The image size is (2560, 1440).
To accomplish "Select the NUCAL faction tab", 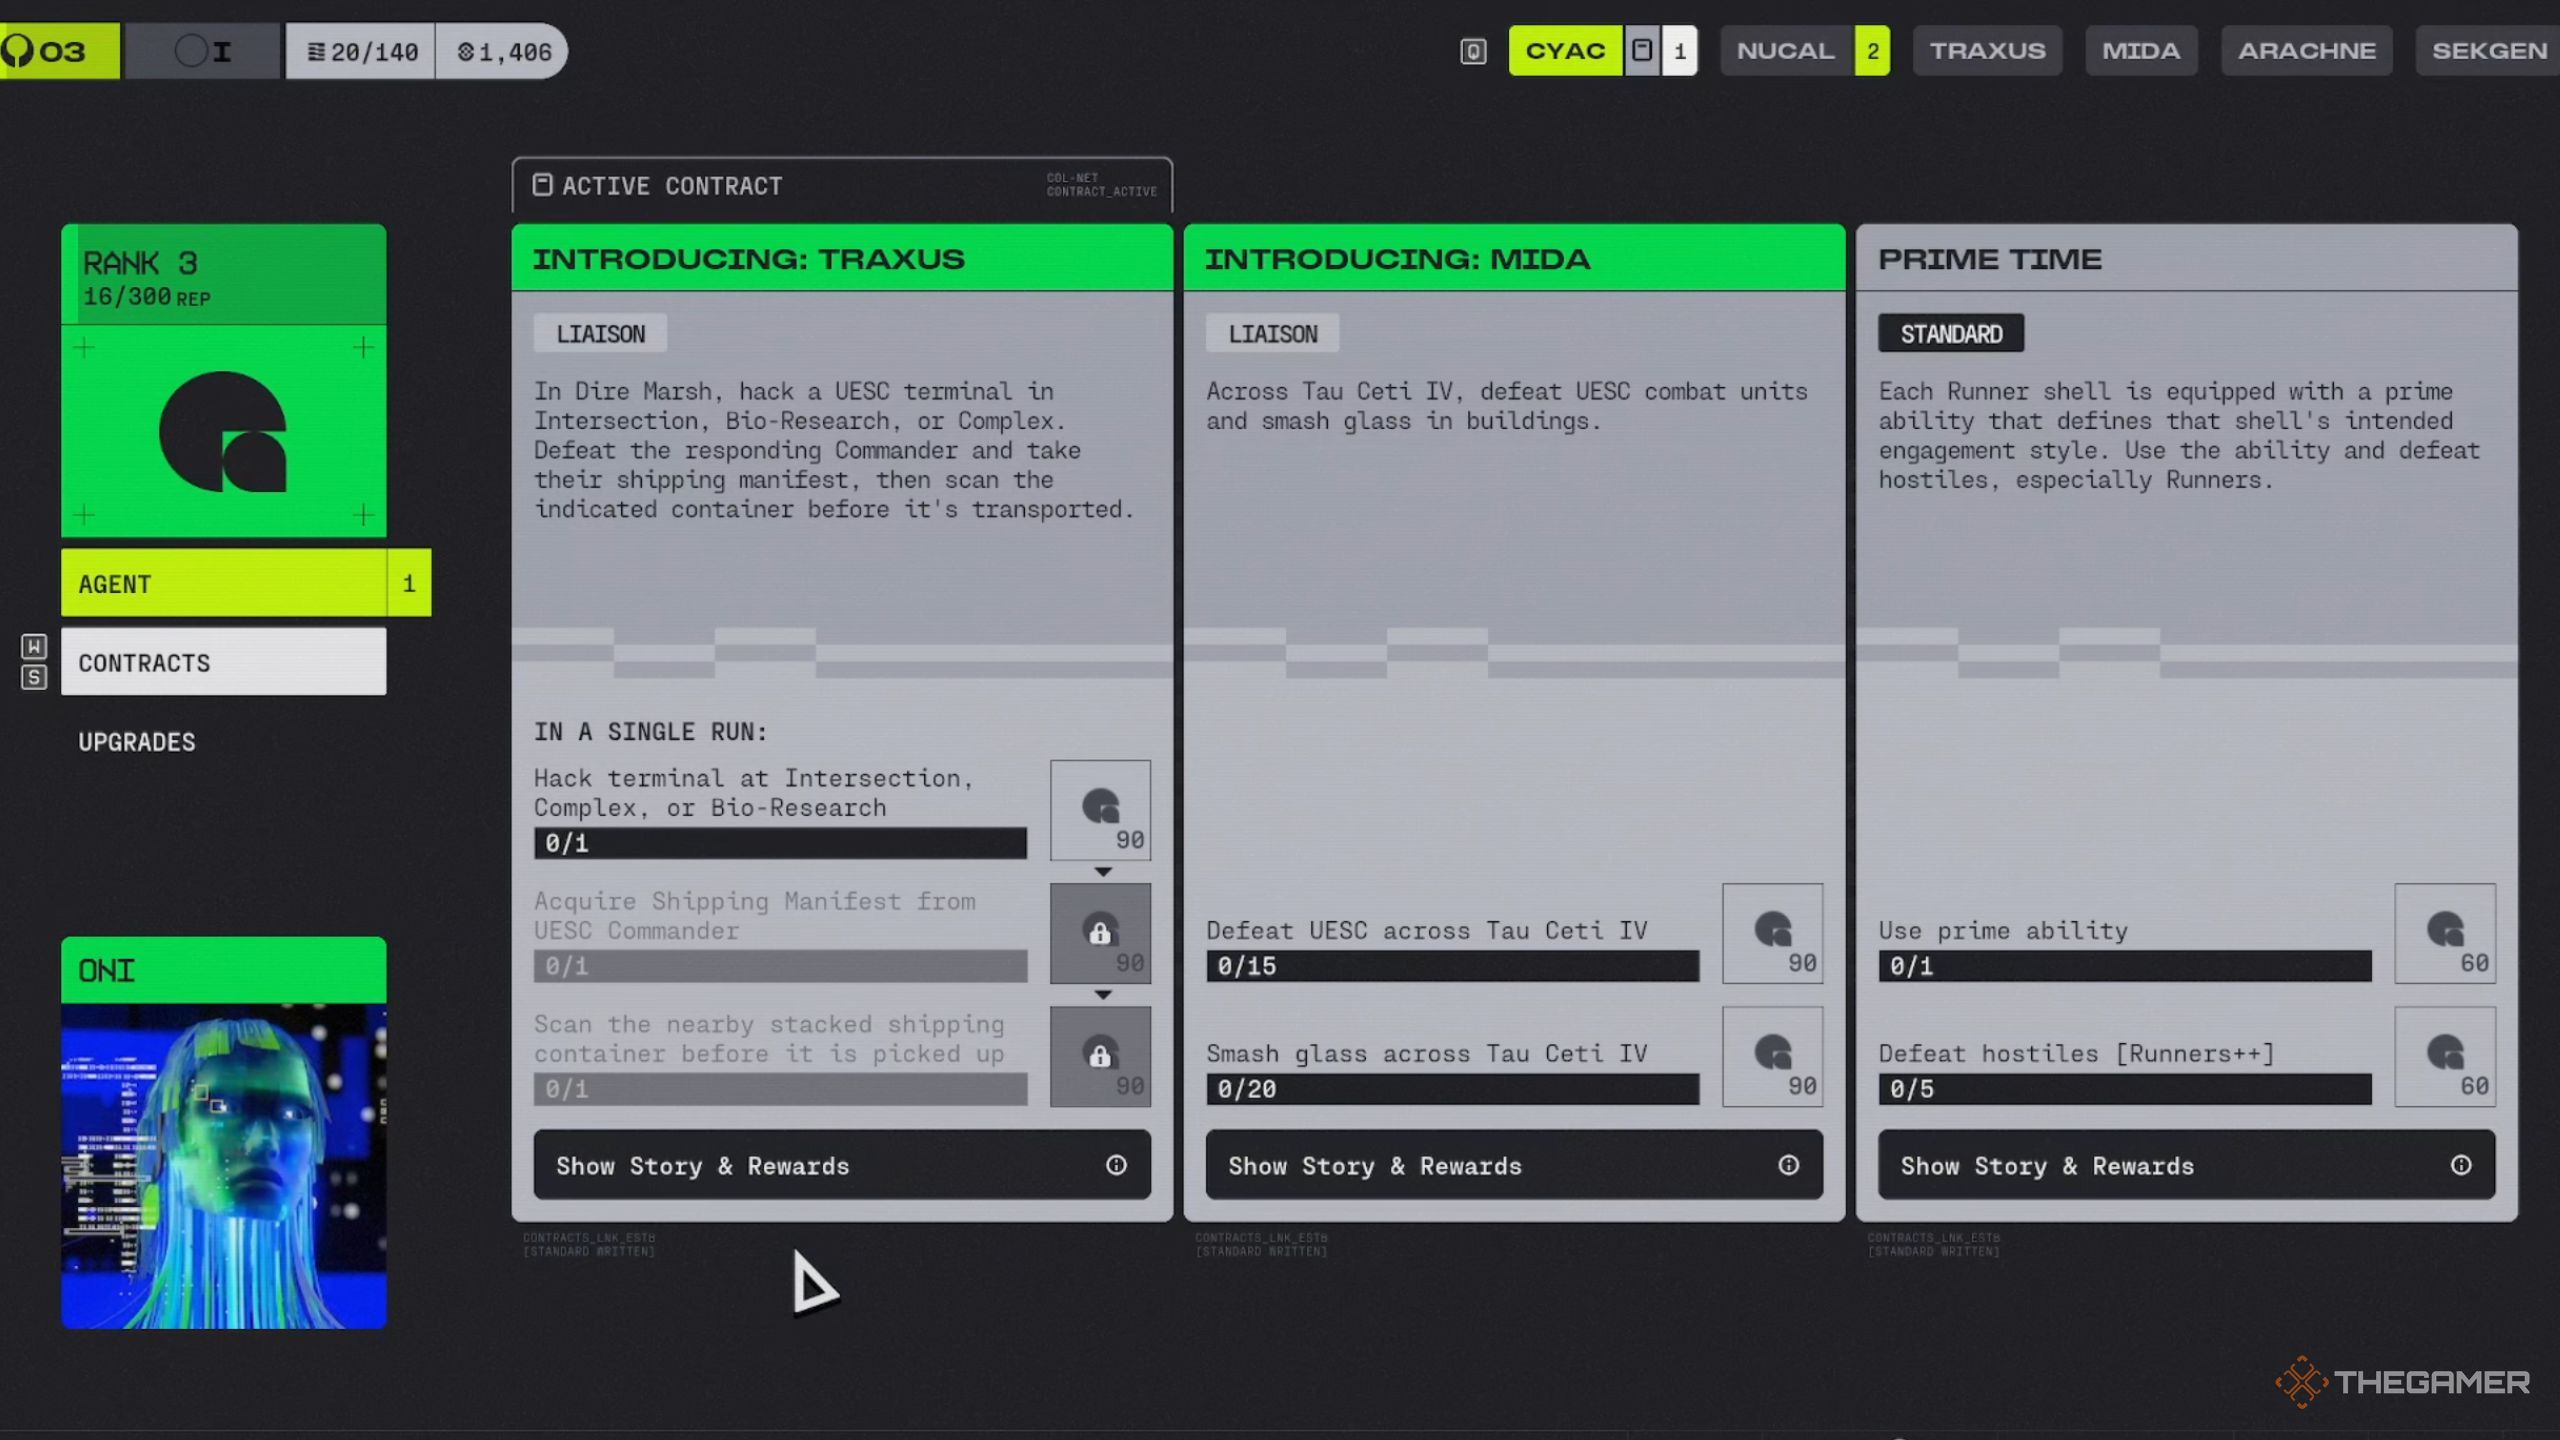I will click(1786, 51).
